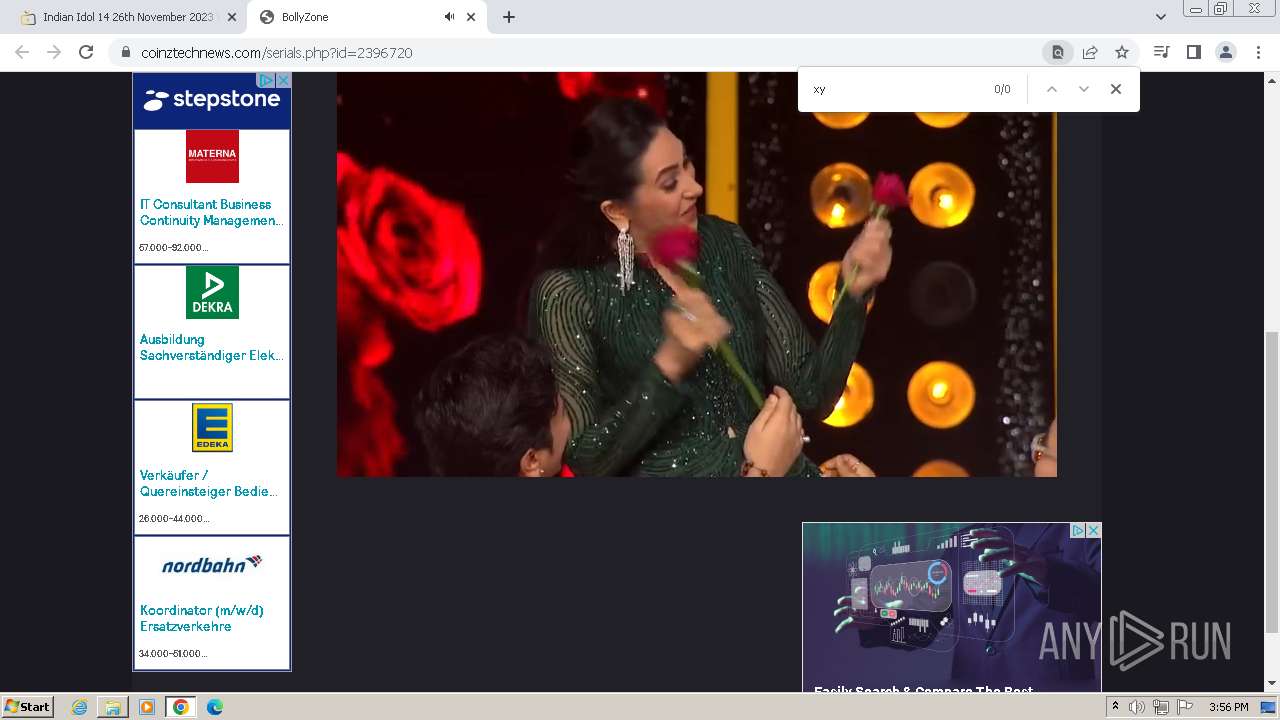Close the stepstone sidebar ad
Viewport: 1280px width, 720px height.
(x=283, y=79)
